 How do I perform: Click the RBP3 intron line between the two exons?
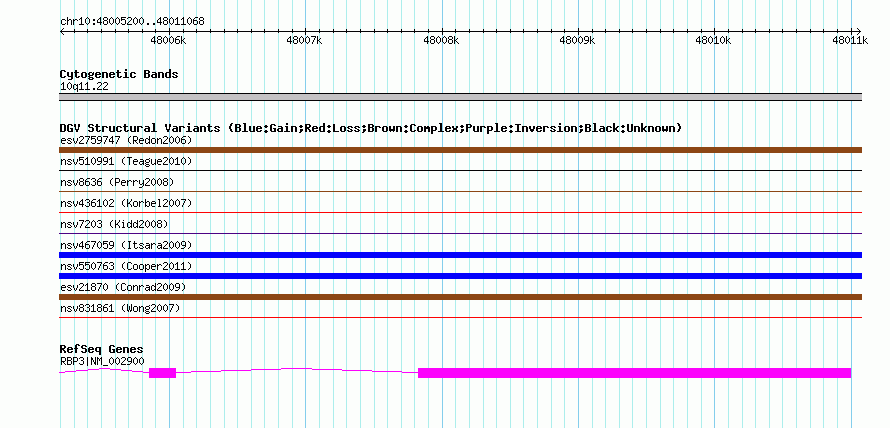(x=297, y=370)
